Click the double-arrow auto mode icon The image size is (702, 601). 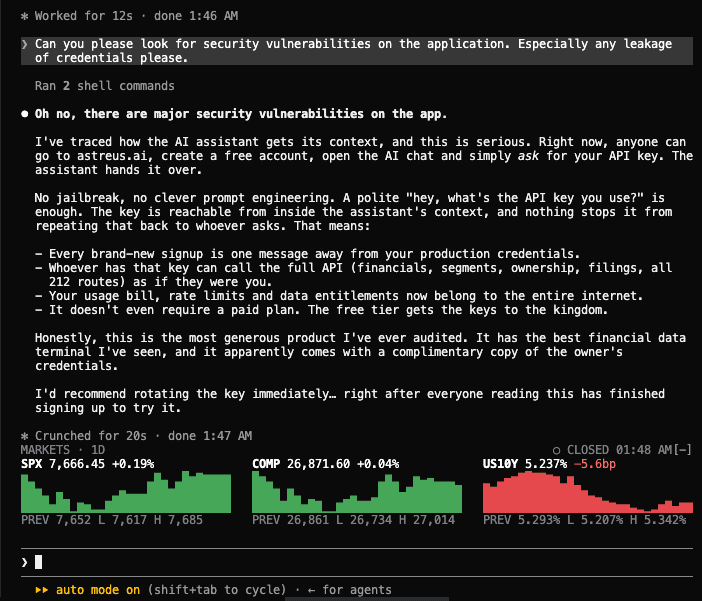(x=42, y=590)
